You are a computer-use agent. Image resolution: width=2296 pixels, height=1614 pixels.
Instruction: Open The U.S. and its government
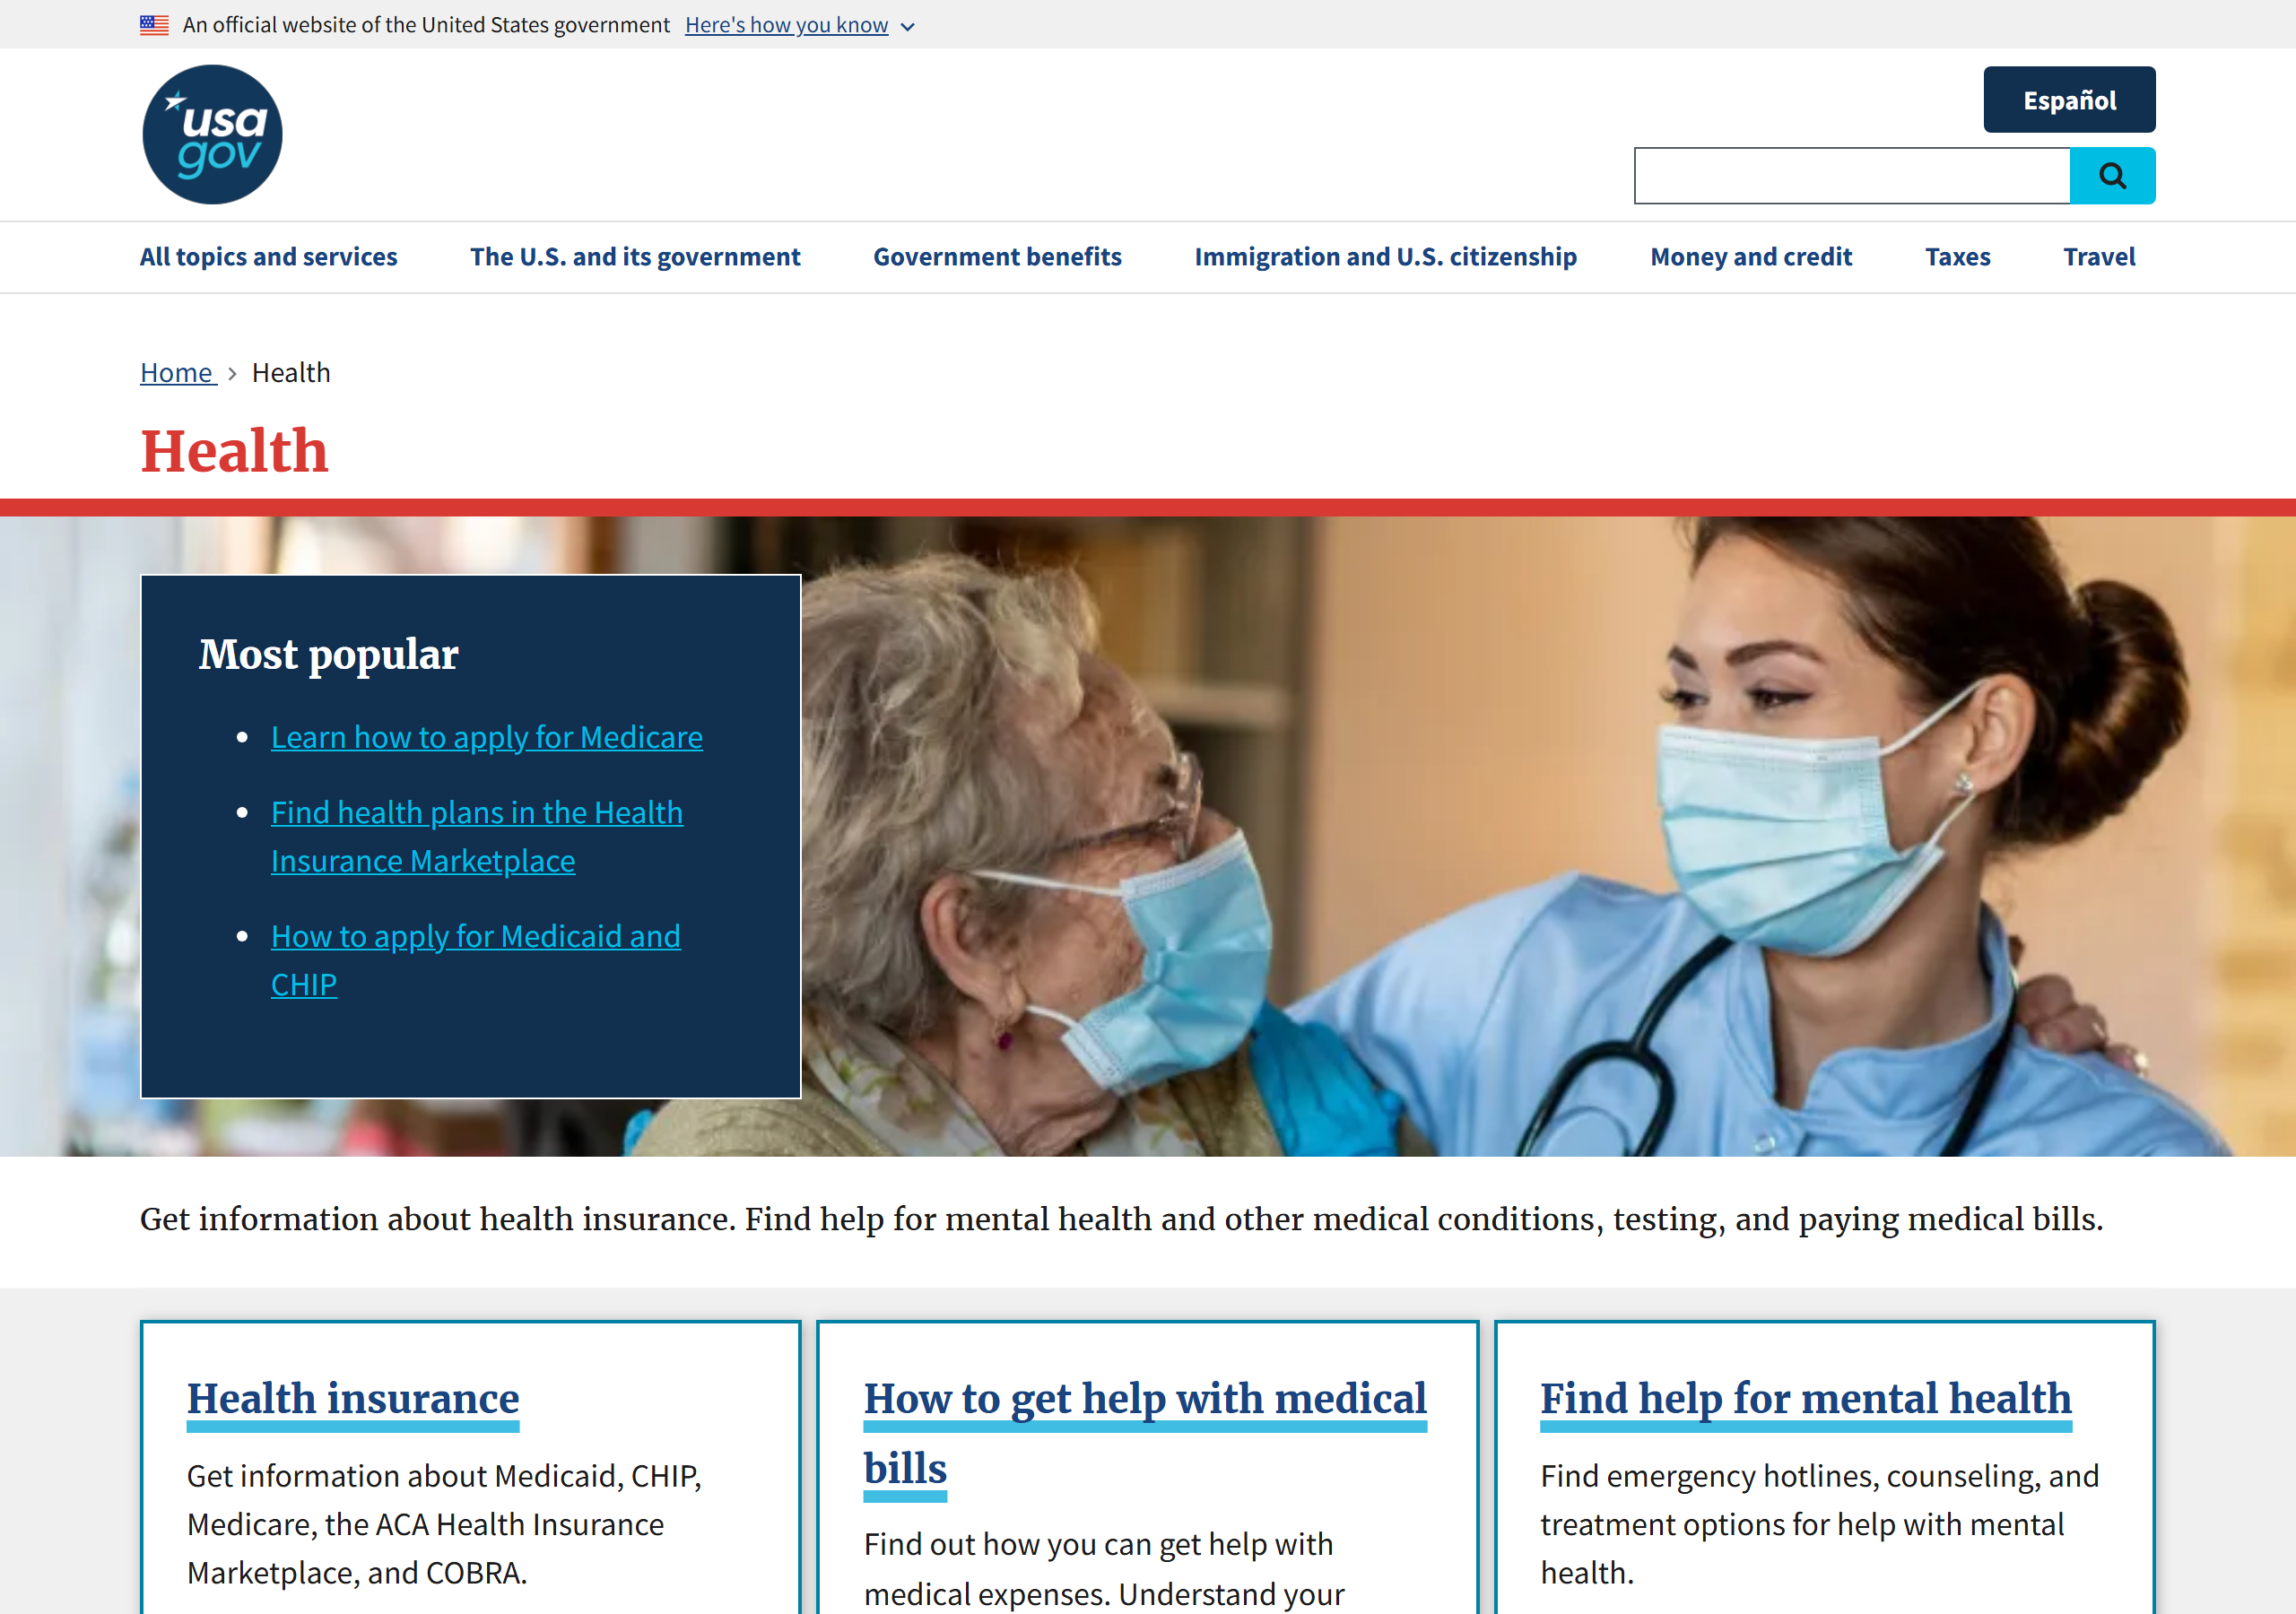point(635,257)
